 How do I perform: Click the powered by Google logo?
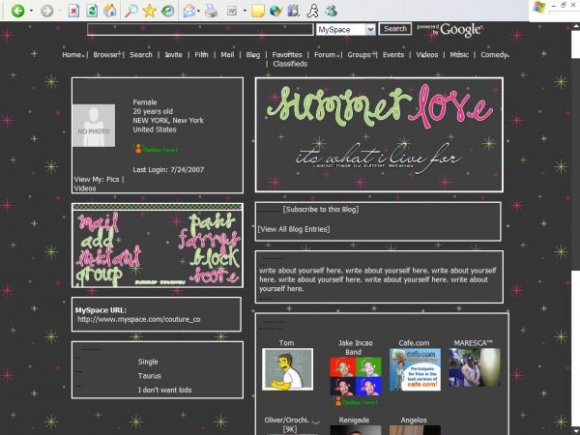(450, 30)
